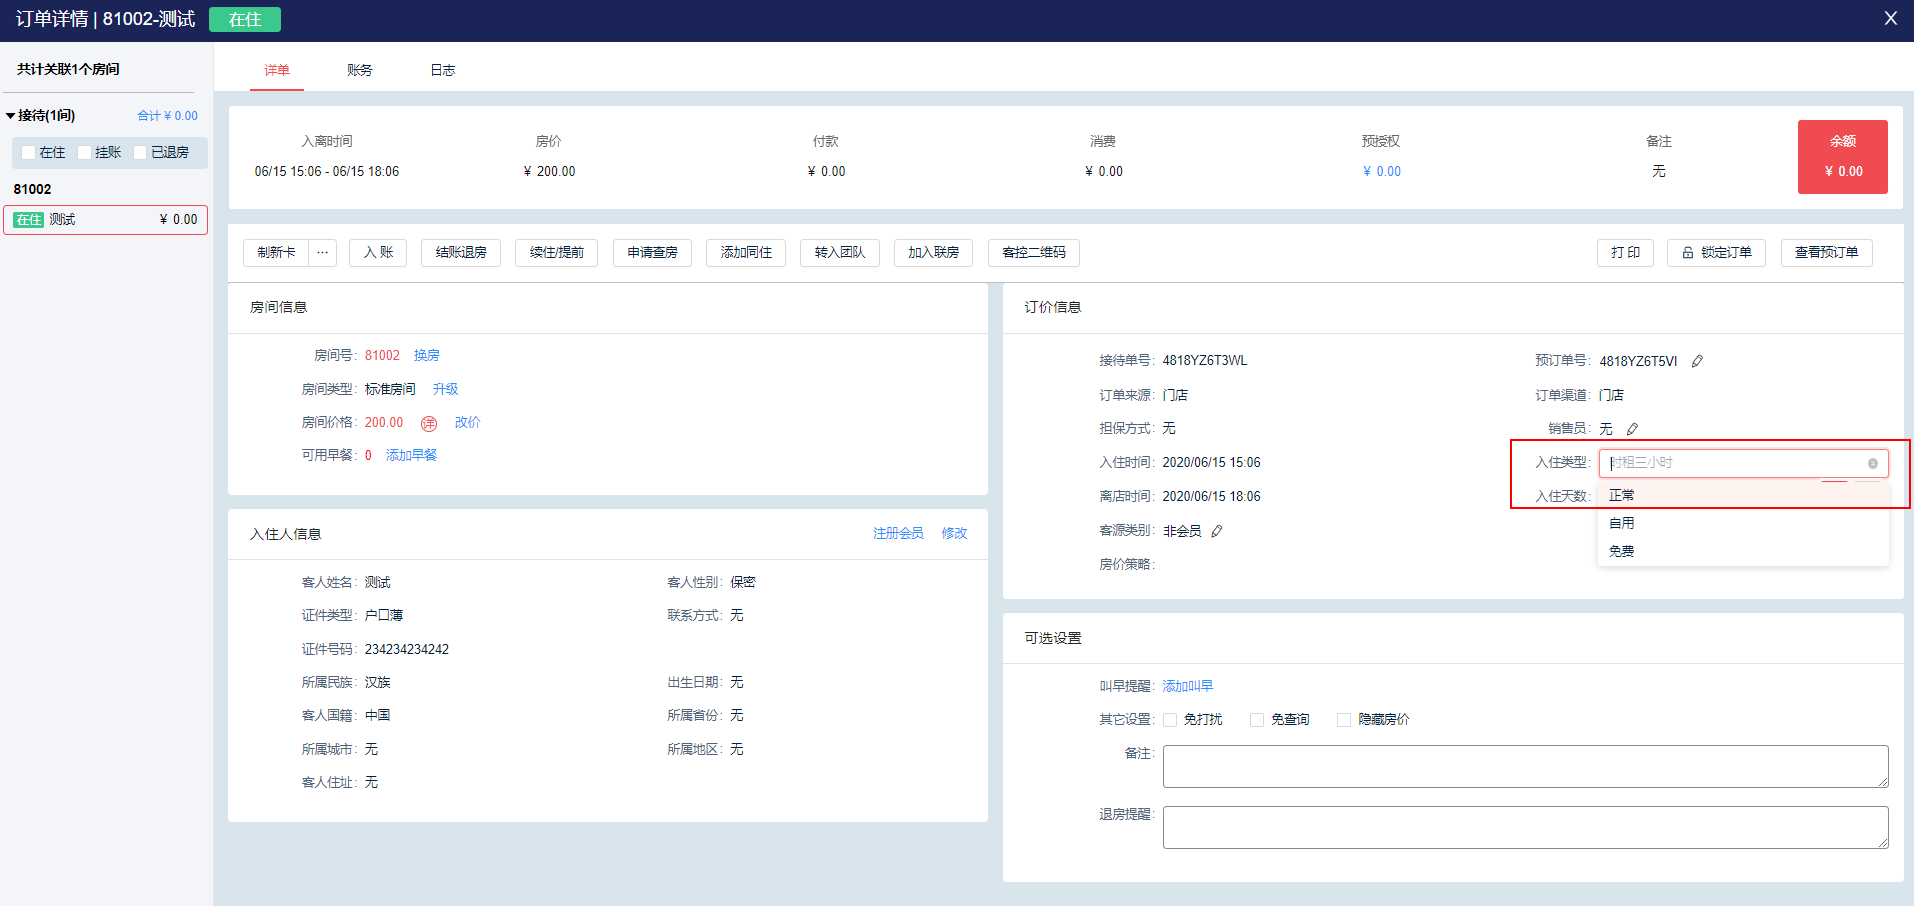The image size is (1914, 906).
Task: Toggle the 在住 filter checkbox
Action: pos(29,152)
